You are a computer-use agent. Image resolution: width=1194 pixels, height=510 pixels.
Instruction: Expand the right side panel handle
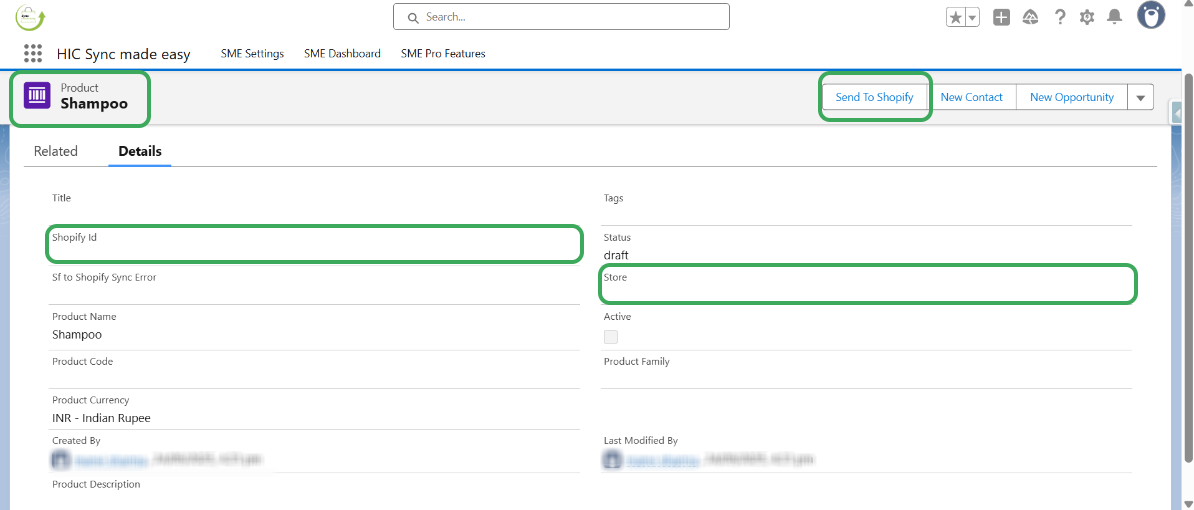point(1176,113)
